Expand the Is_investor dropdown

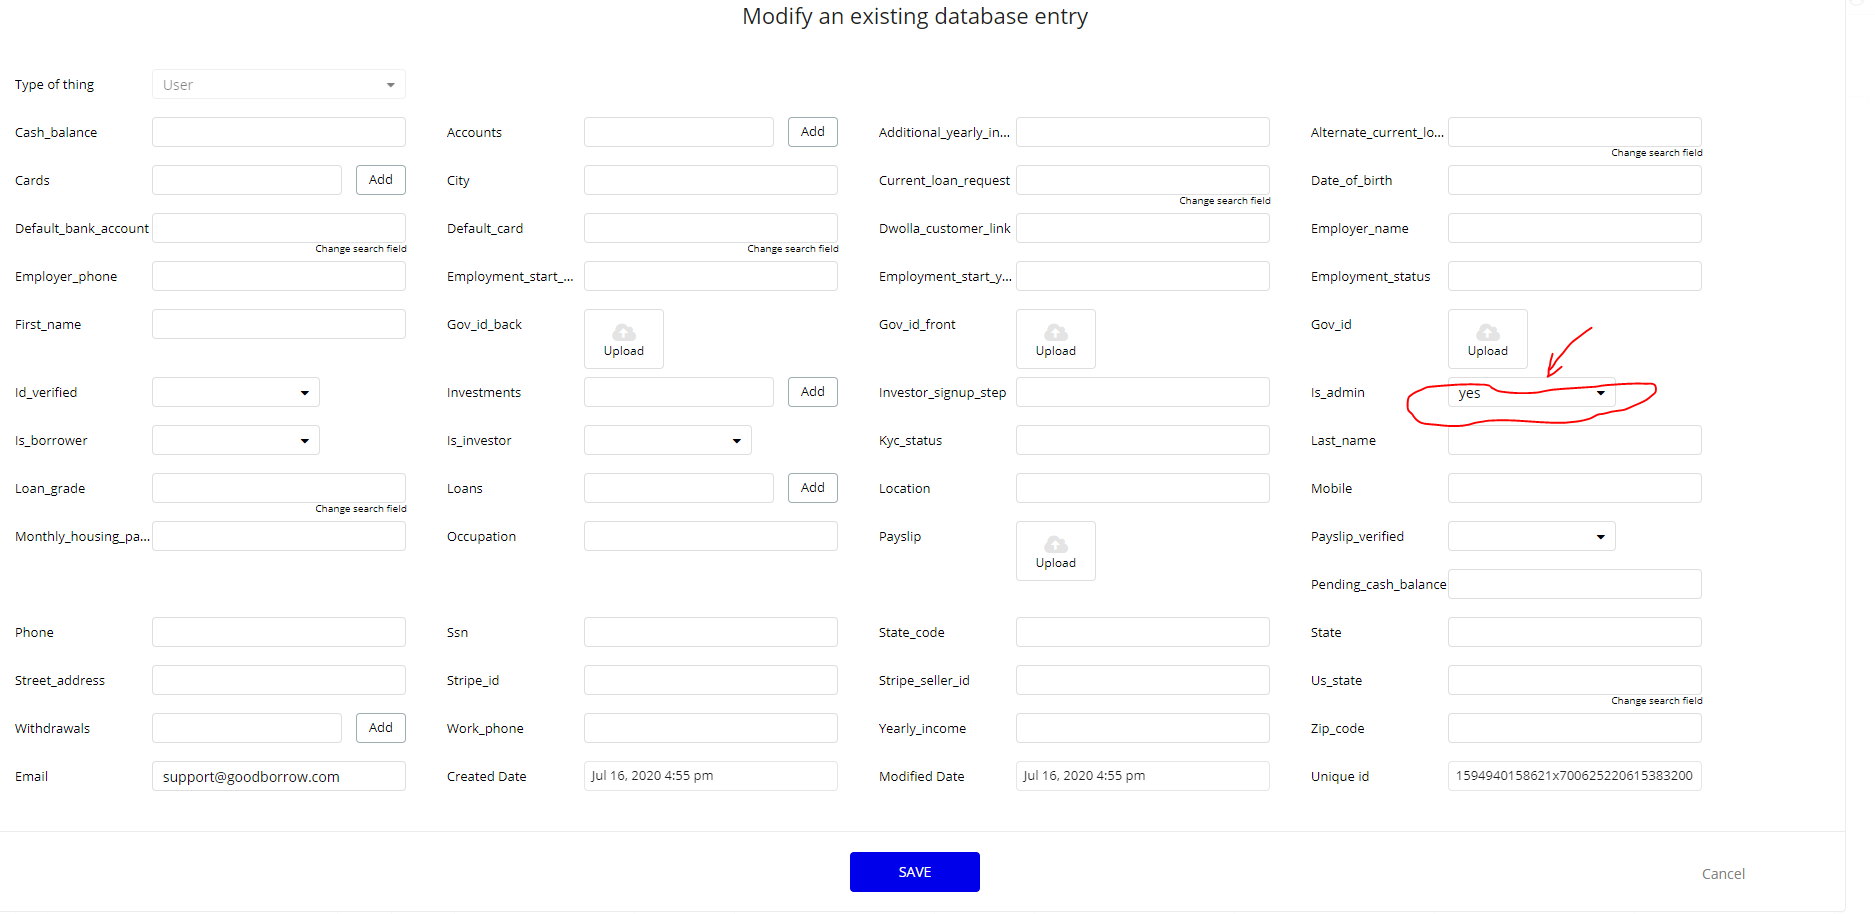click(x=668, y=440)
